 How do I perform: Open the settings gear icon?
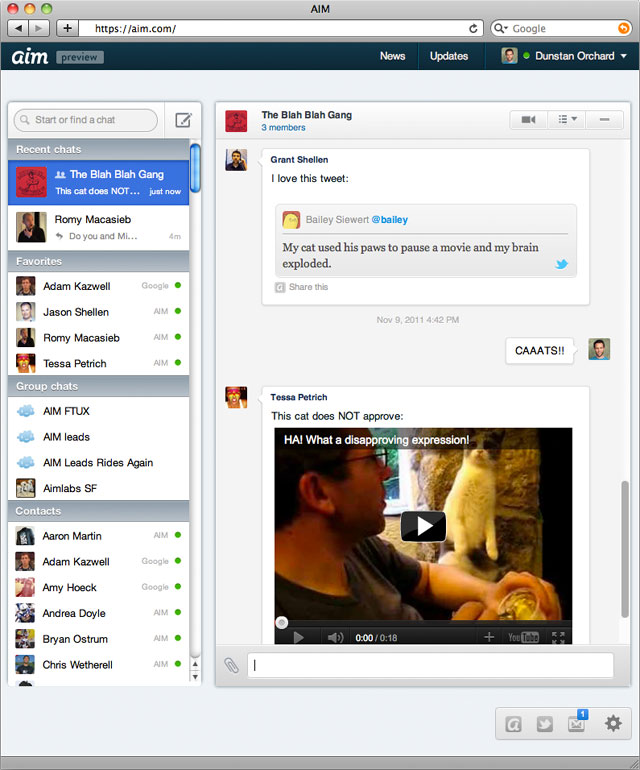(613, 724)
